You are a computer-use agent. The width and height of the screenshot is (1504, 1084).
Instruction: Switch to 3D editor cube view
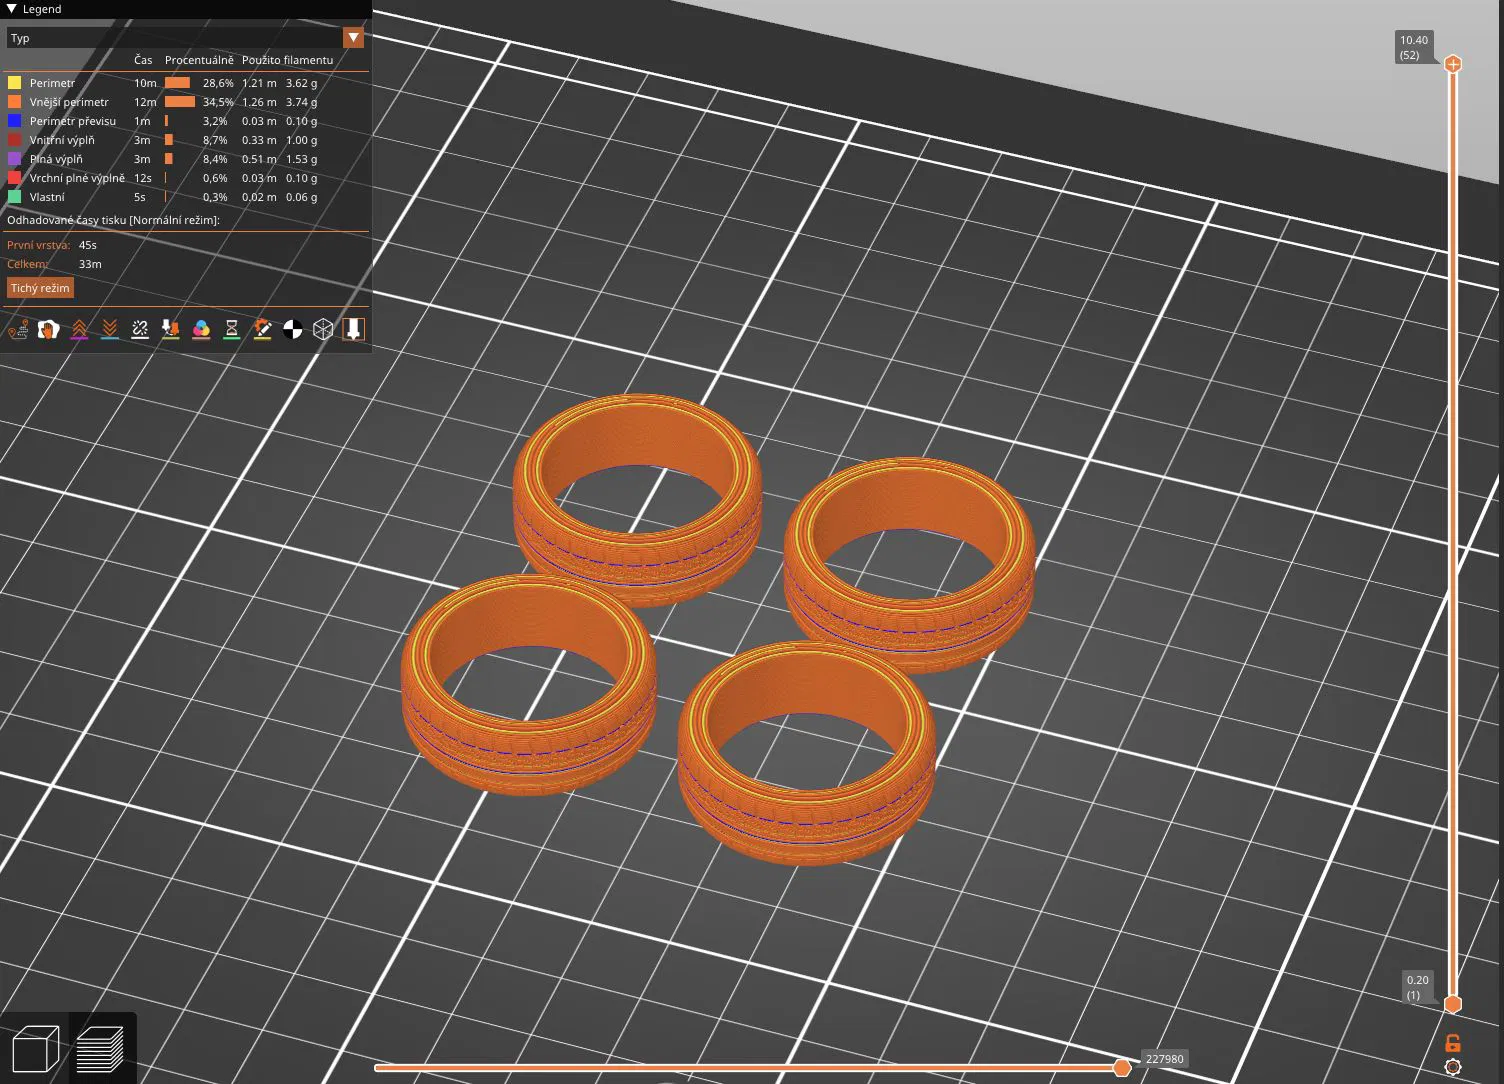coord(35,1049)
